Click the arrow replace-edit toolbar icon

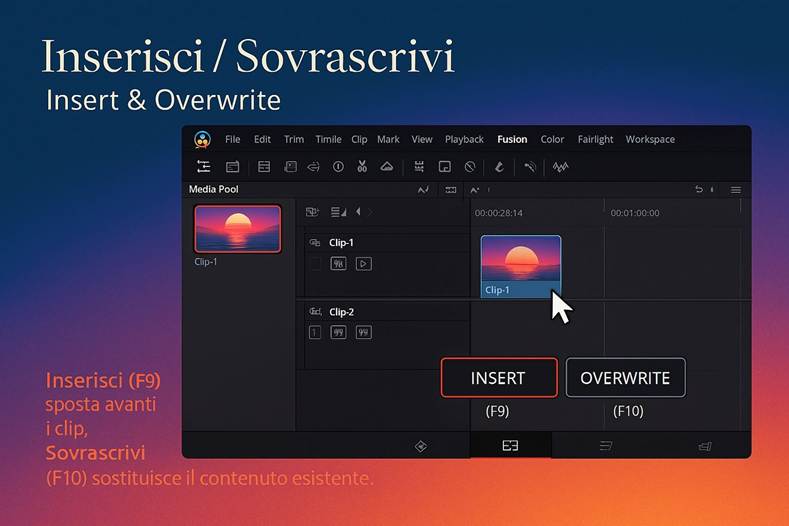pyautogui.click(x=313, y=167)
